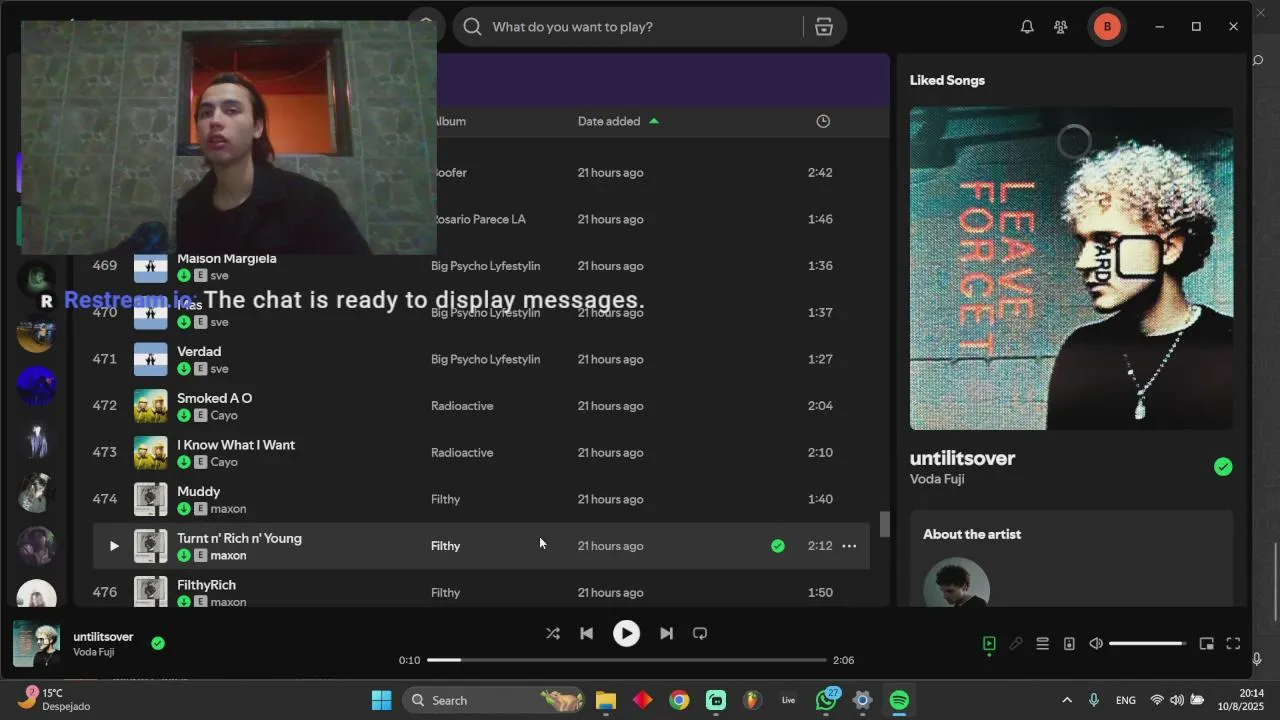This screenshot has height=720, width=1280.
Task: Switch to Spotify in the taskbar
Action: (x=899, y=700)
